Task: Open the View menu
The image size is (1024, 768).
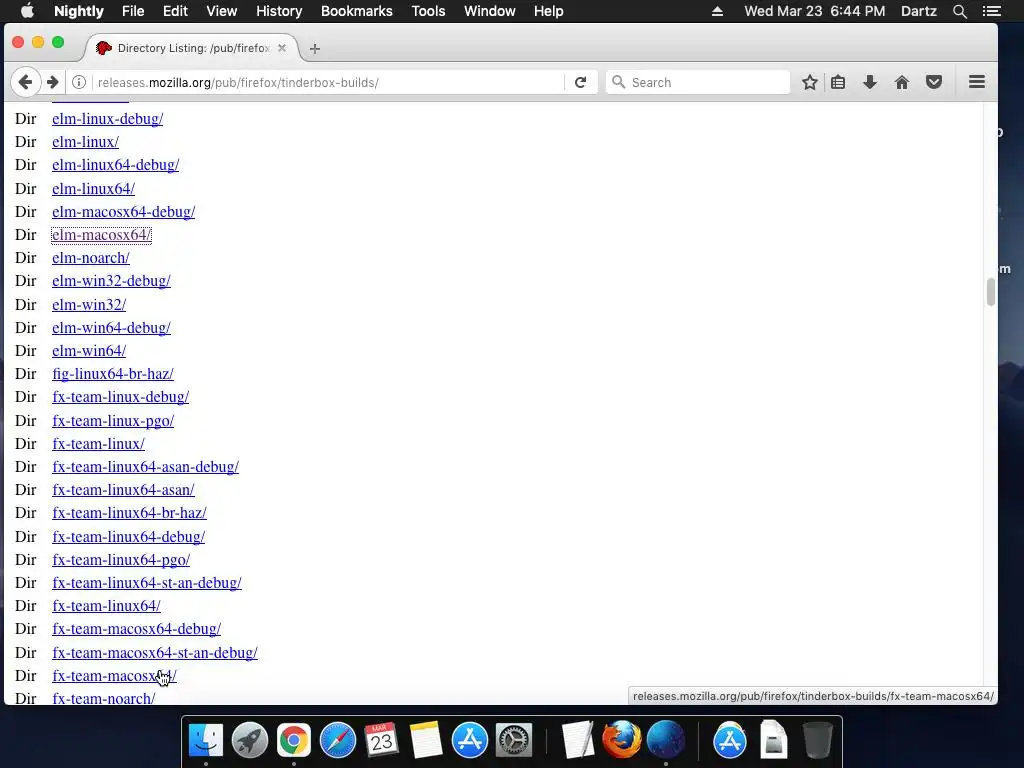Action: (x=221, y=11)
